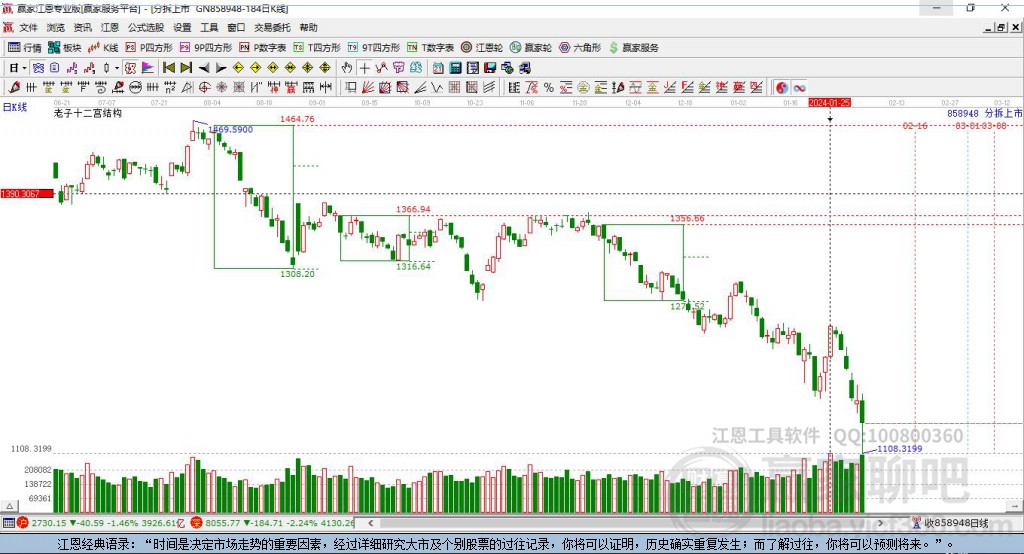Screen dimensions: 1024x554
Task: Select the spiral drawing tool
Action: (x=101, y=88)
